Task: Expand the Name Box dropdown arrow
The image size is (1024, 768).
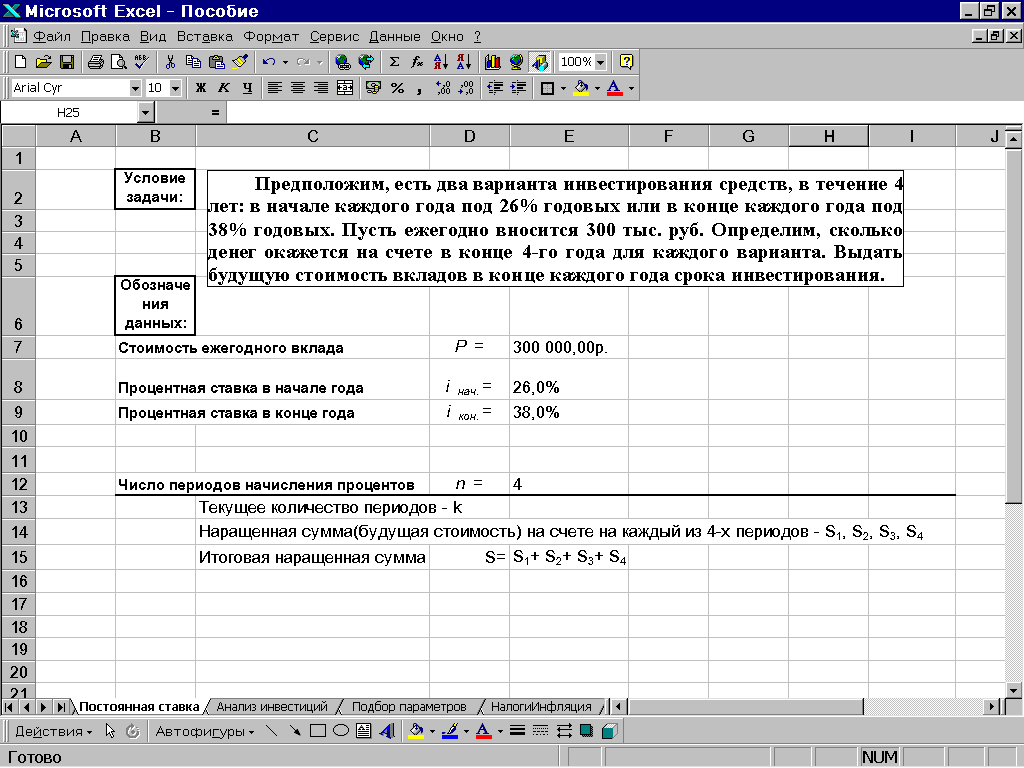Action: click(145, 112)
